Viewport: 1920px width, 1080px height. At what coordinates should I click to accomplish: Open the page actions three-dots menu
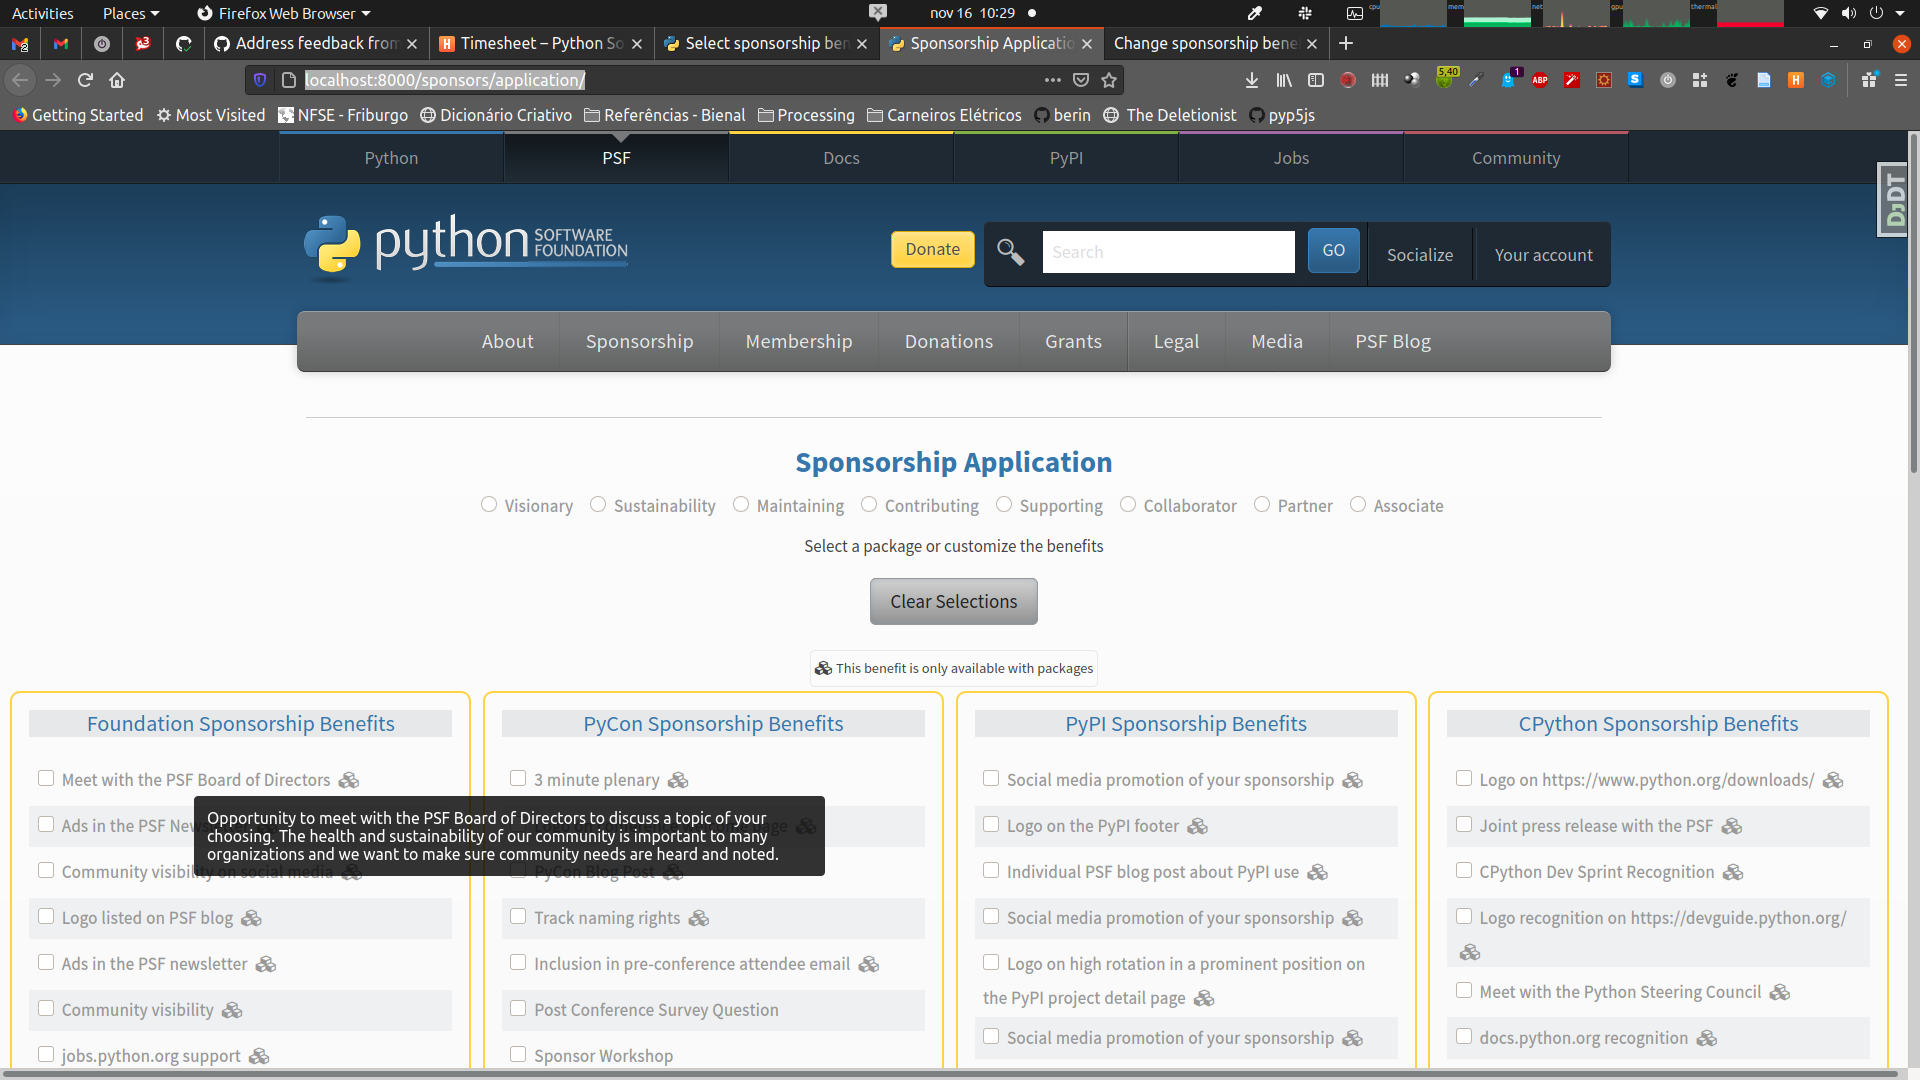coord(1052,80)
